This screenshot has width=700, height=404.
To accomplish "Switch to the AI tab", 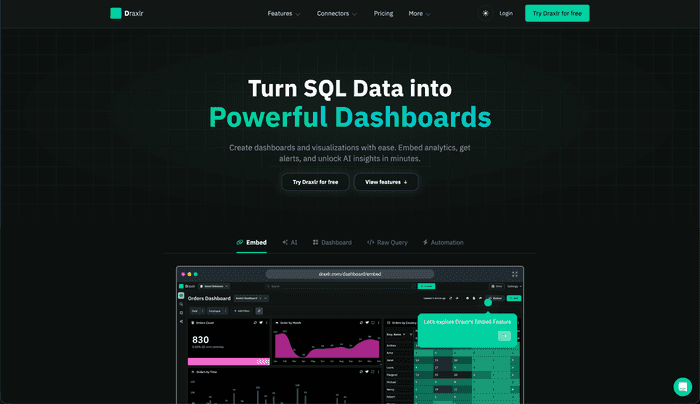I will point(290,242).
